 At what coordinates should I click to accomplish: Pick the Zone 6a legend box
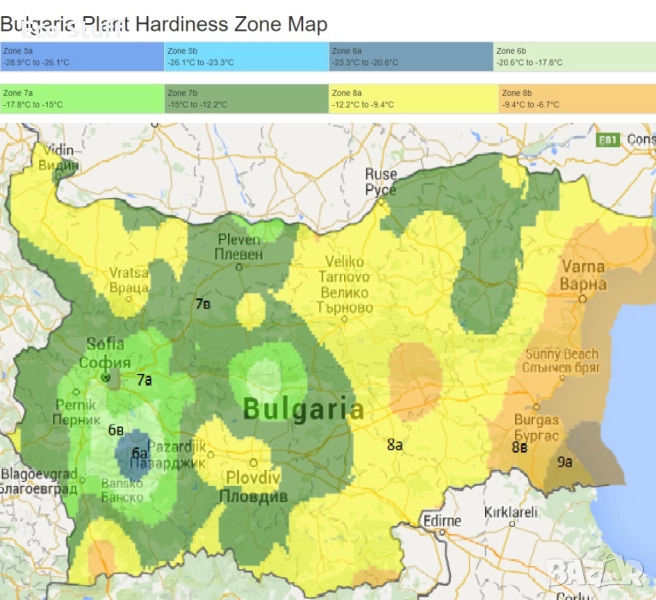[410, 56]
